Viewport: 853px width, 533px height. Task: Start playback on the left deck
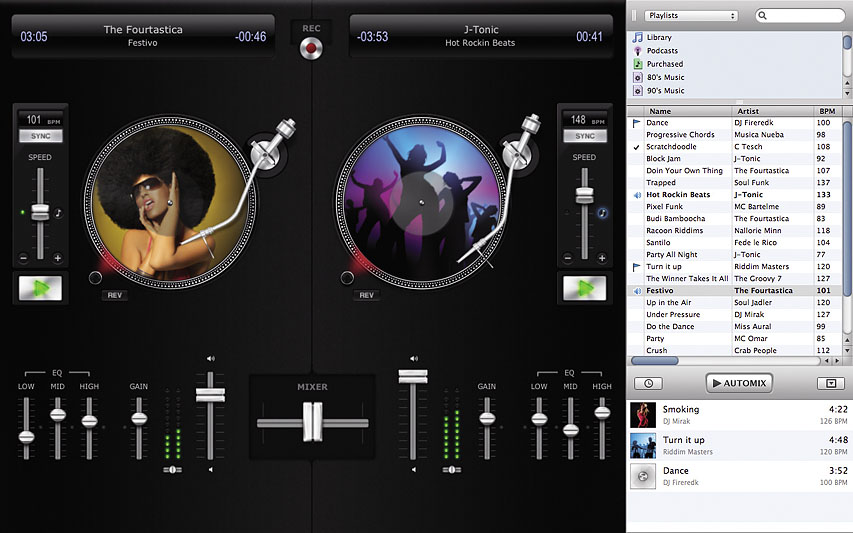pyautogui.click(x=40, y=288)
